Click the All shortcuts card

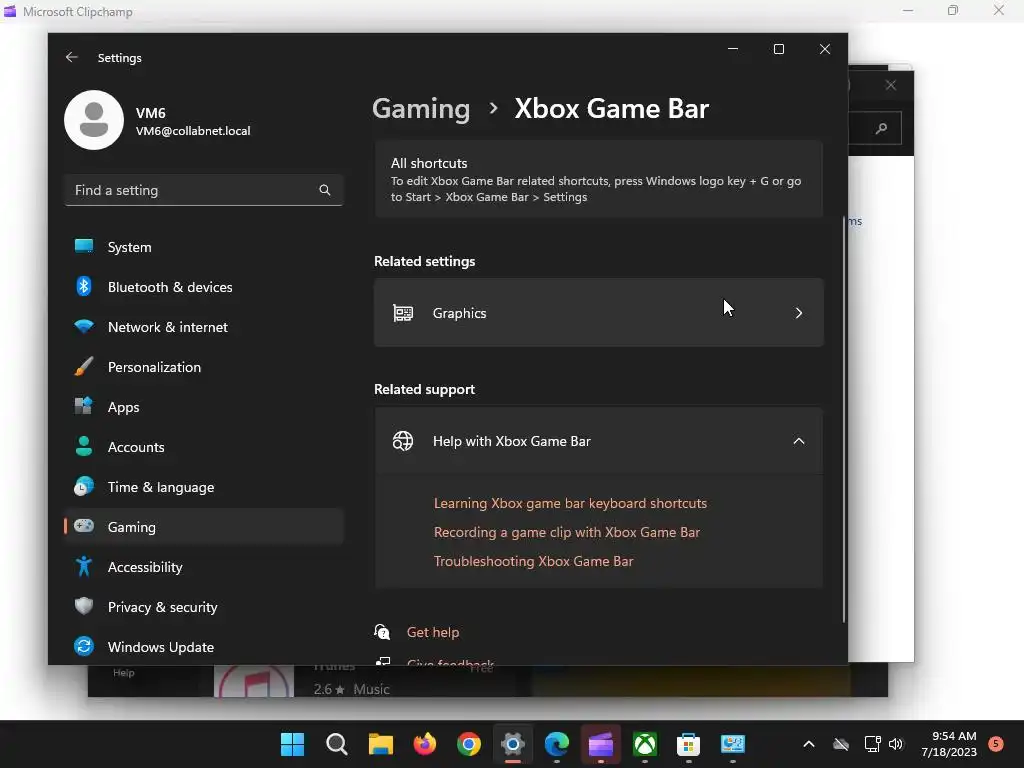tap(598, 179)
